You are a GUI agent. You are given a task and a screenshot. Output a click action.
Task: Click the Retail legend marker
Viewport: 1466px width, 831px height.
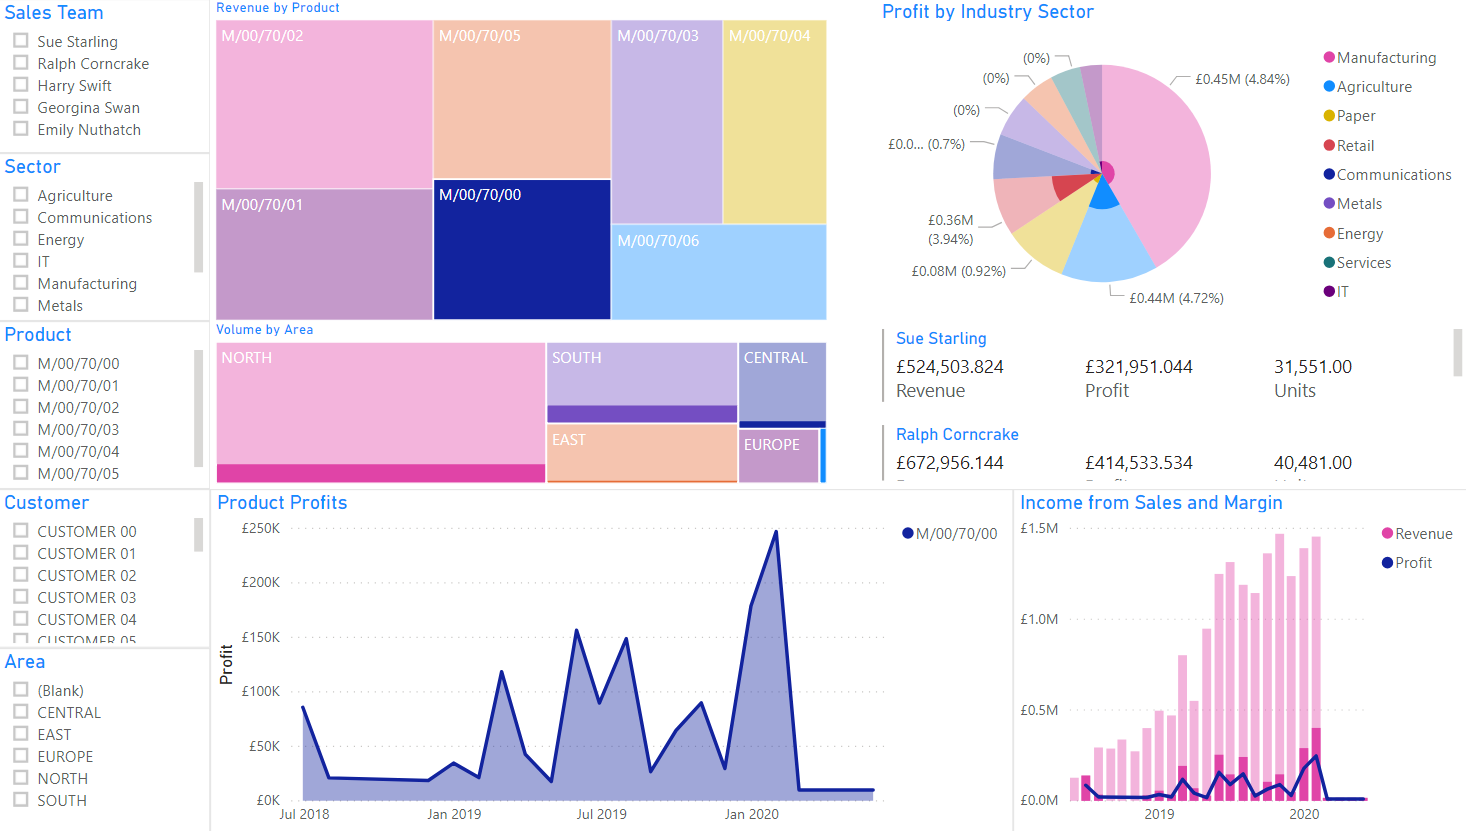(1329, 145)
